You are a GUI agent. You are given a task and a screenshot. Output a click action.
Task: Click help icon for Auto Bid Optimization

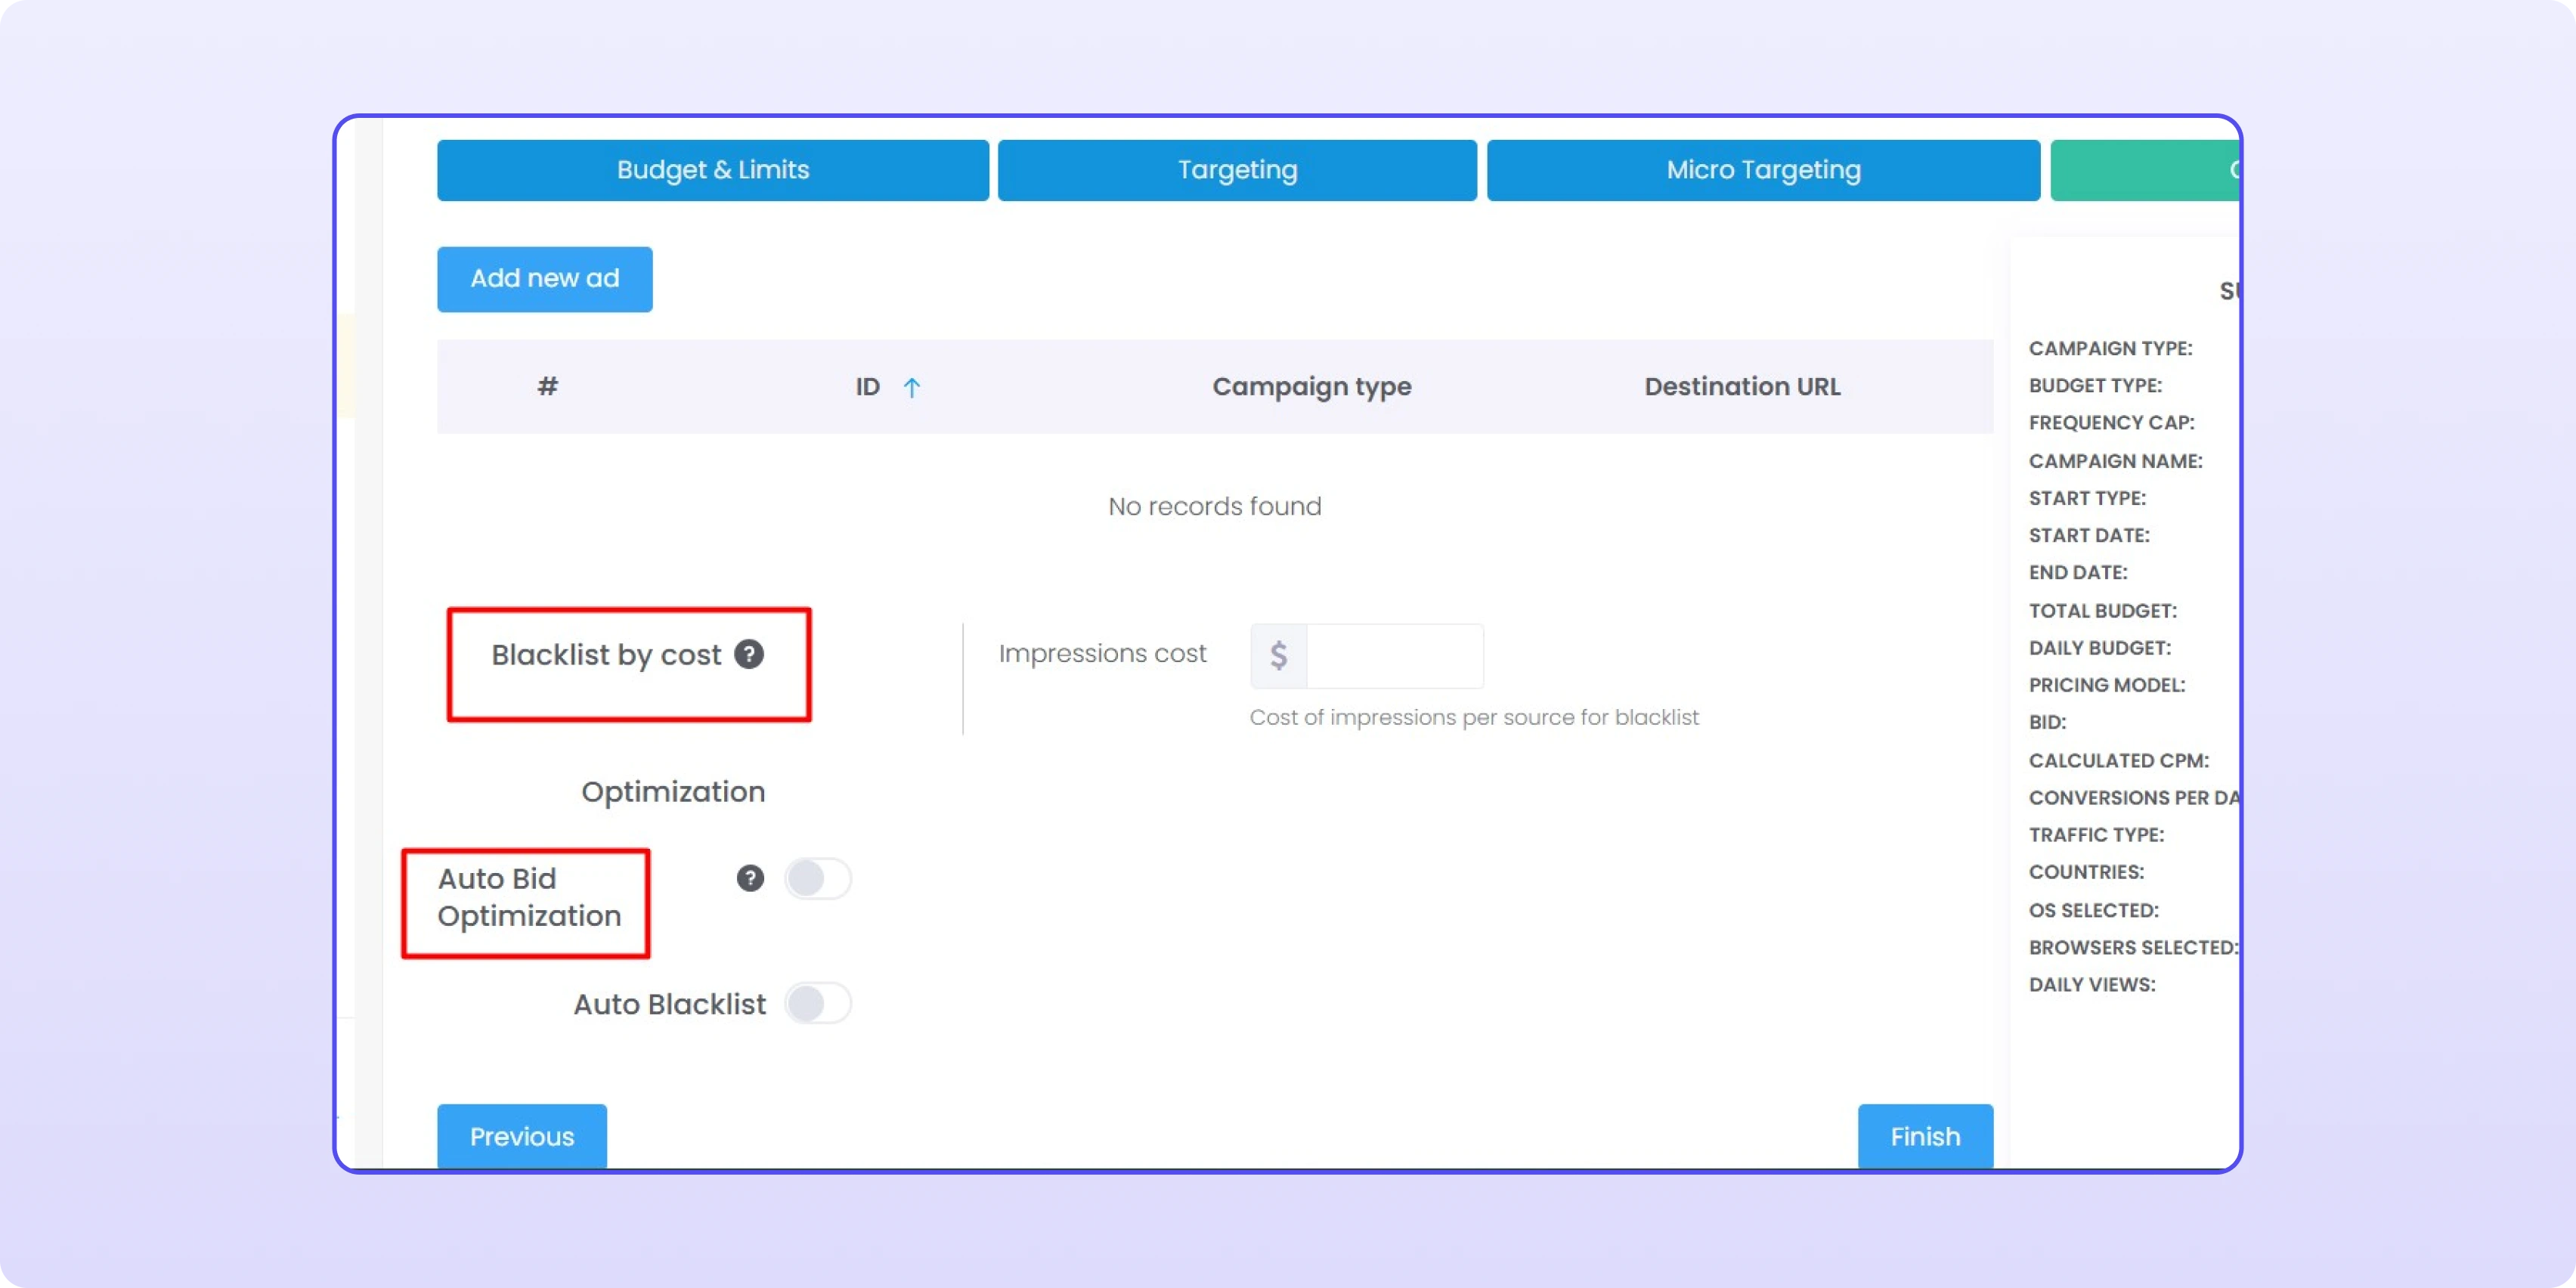750,878
